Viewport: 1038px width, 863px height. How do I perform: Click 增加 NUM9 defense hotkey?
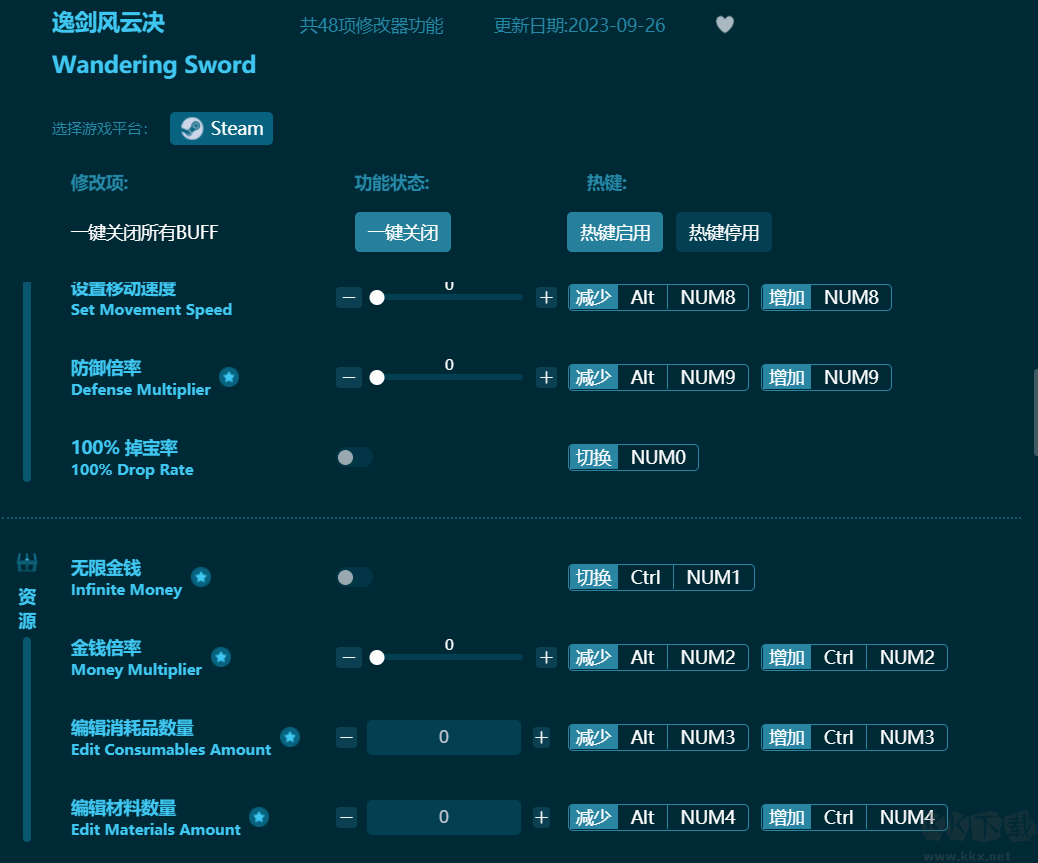coord(826,377)
